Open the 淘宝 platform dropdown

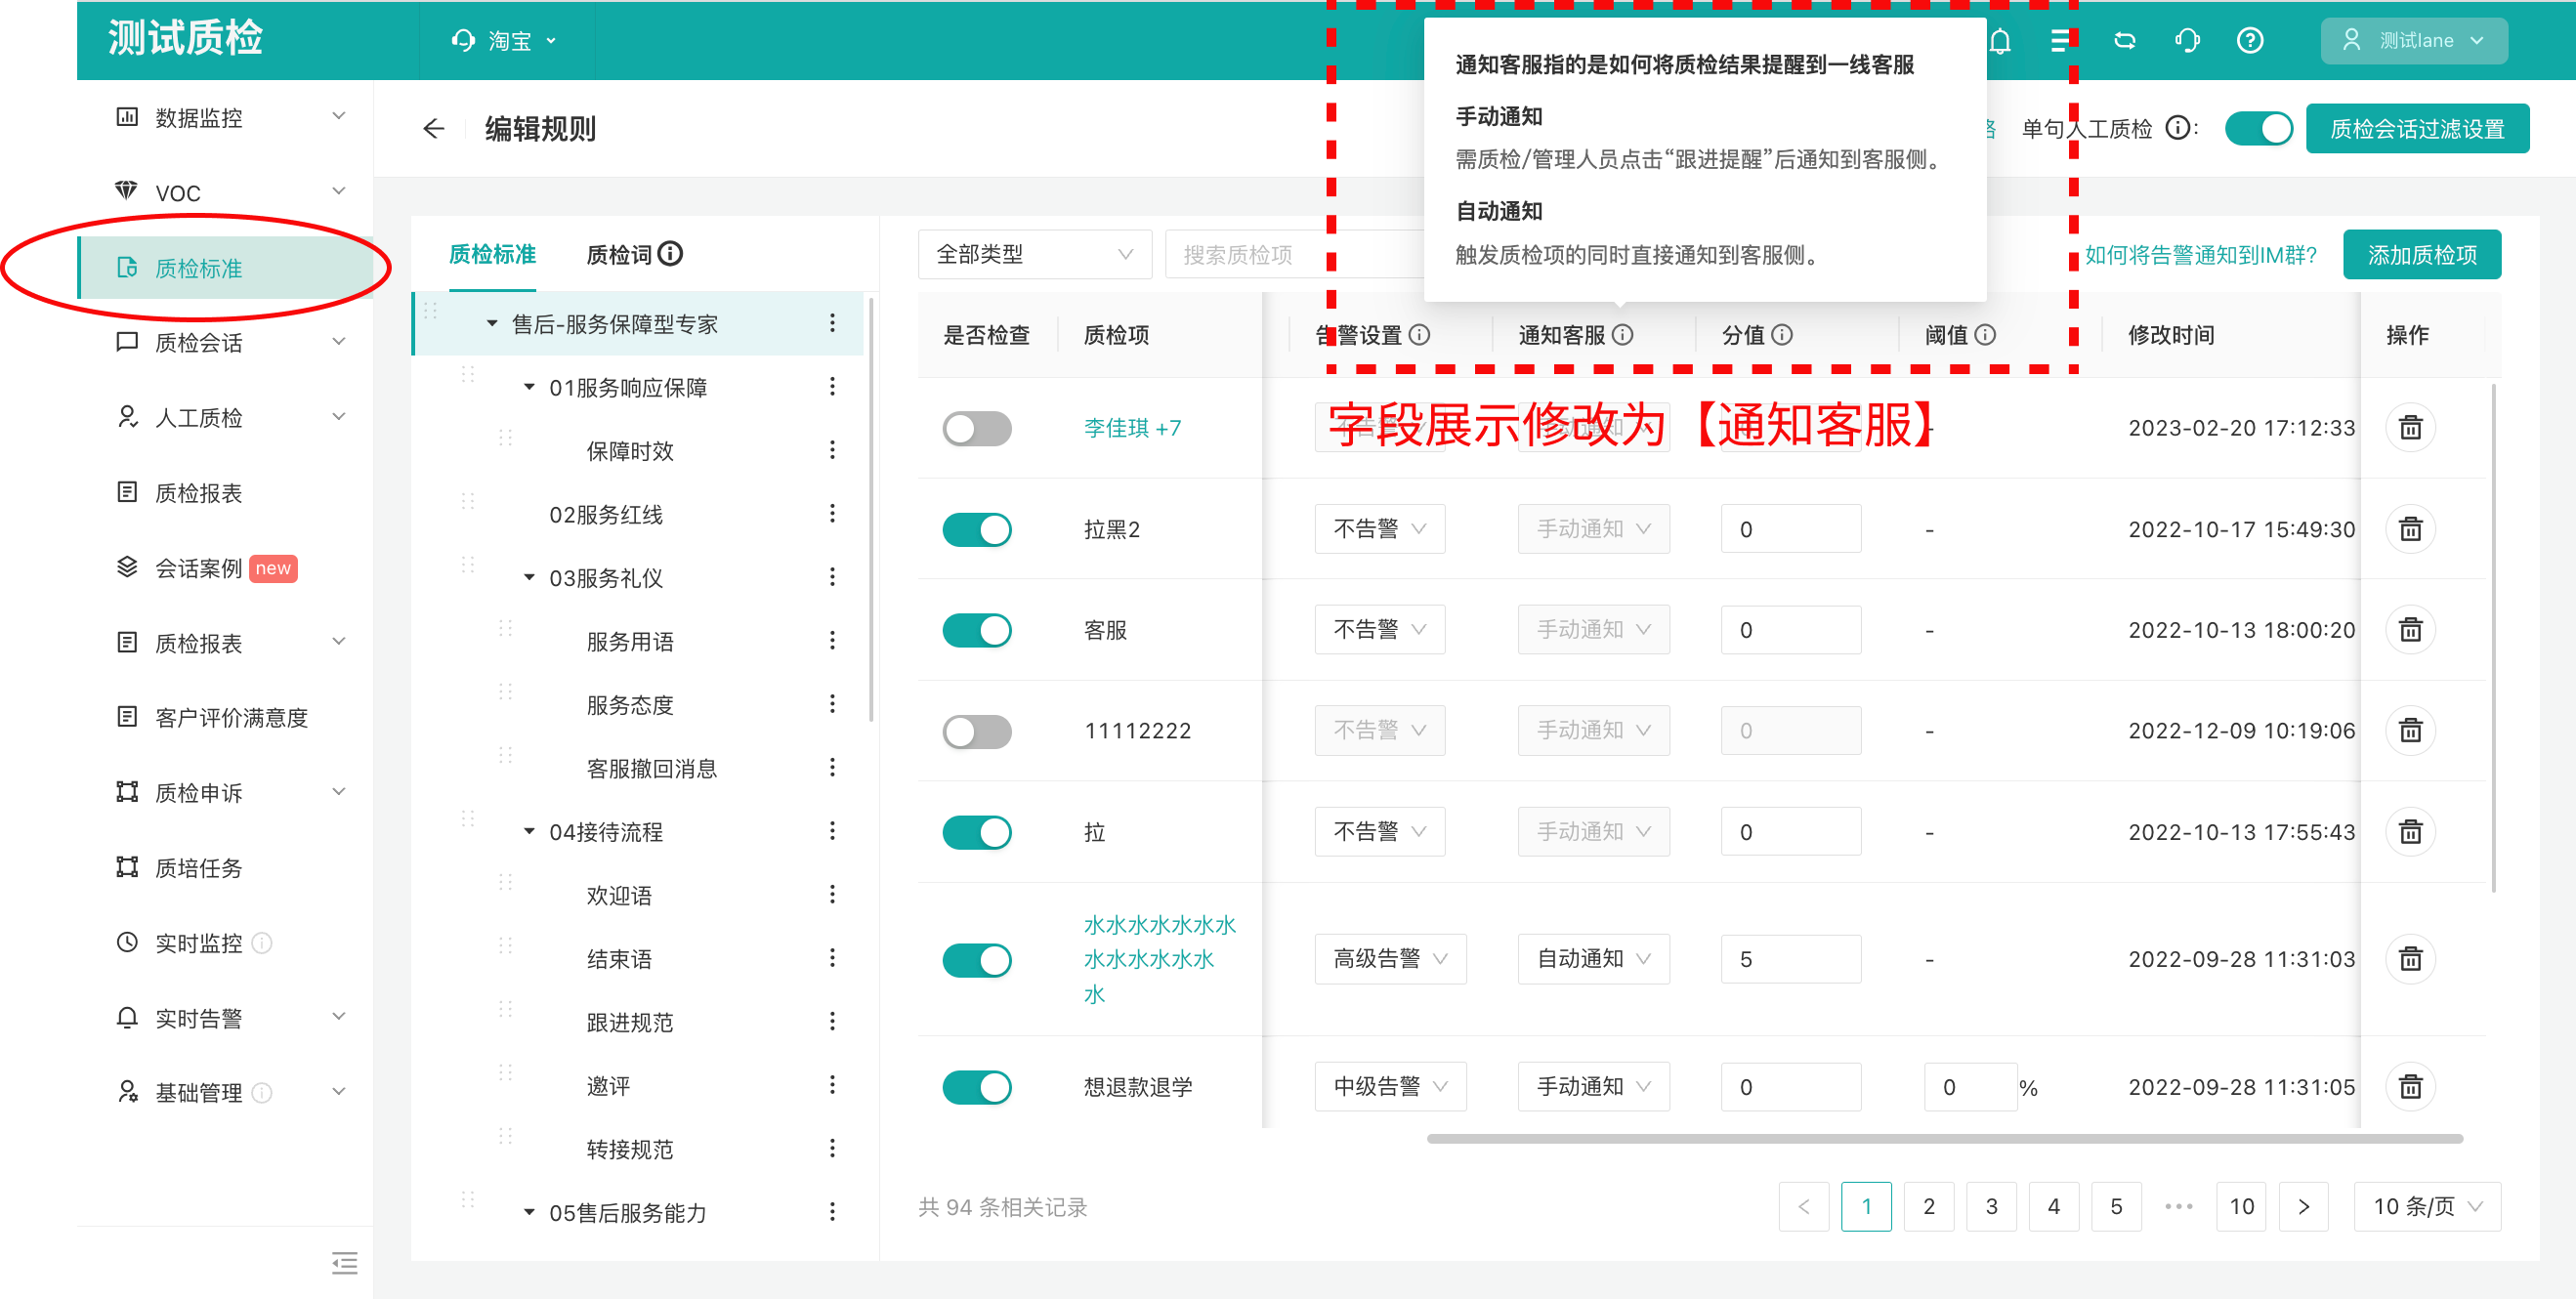506,41
